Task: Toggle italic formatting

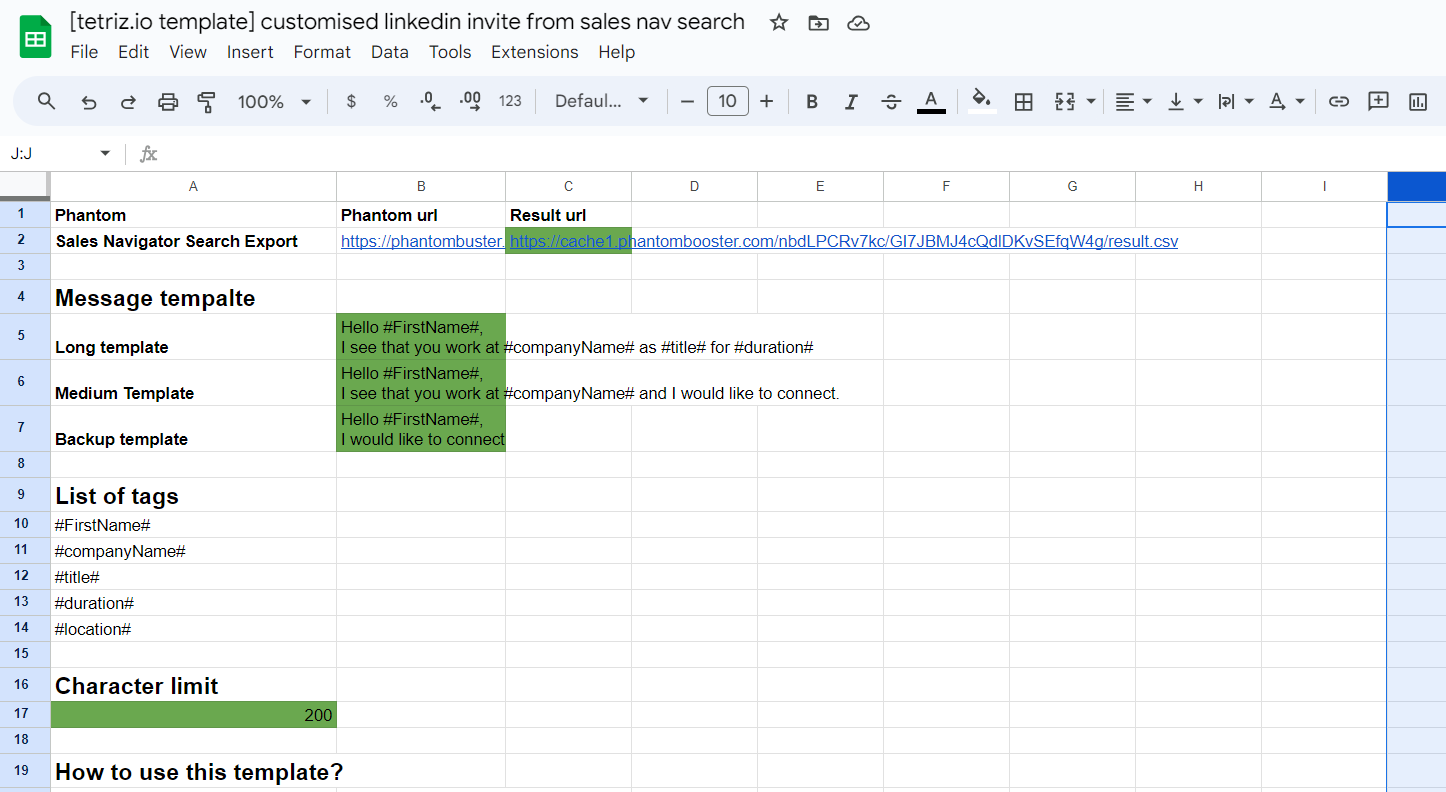Action: click(x=851, y=101)
